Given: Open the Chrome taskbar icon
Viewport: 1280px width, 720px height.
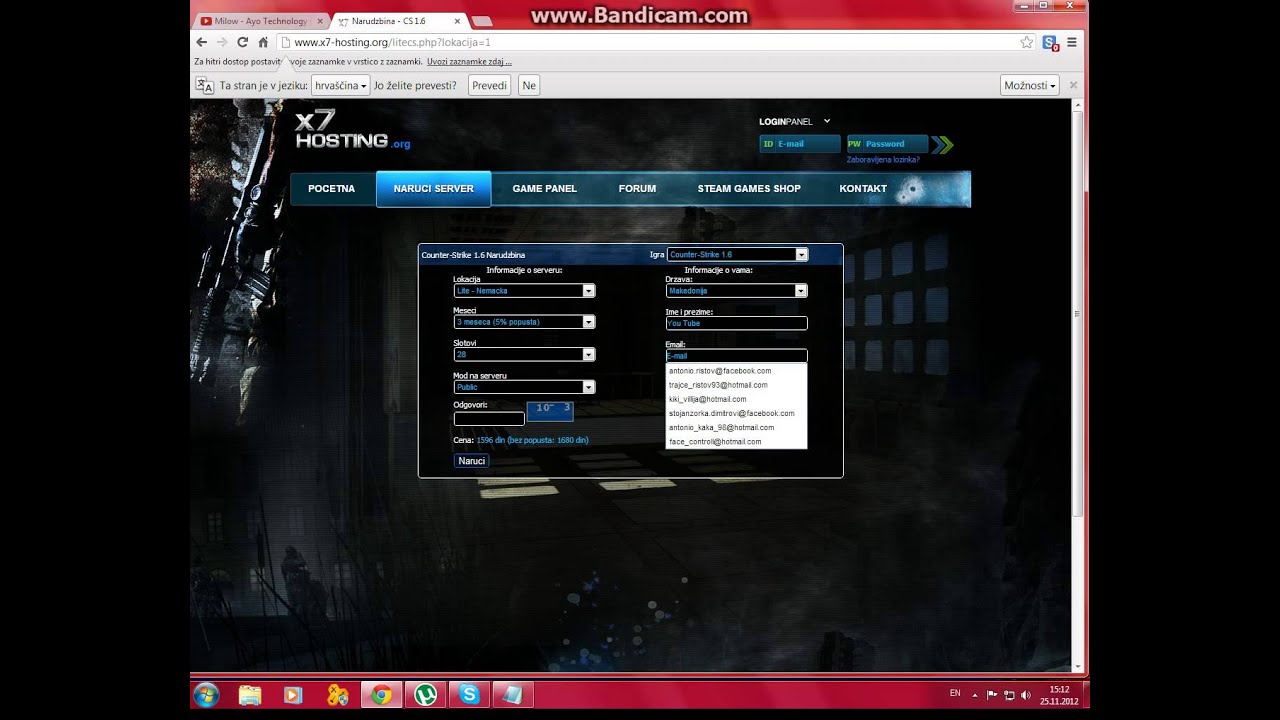Looking at the screenshot, I should (x=381, y=694).
